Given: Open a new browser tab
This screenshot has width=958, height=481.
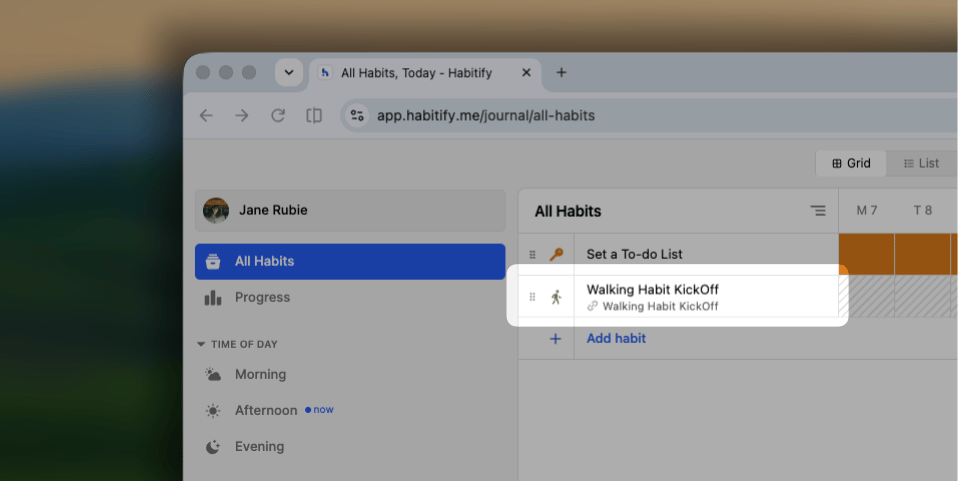Looking at the screenshot, I should [x=561, y=73].
